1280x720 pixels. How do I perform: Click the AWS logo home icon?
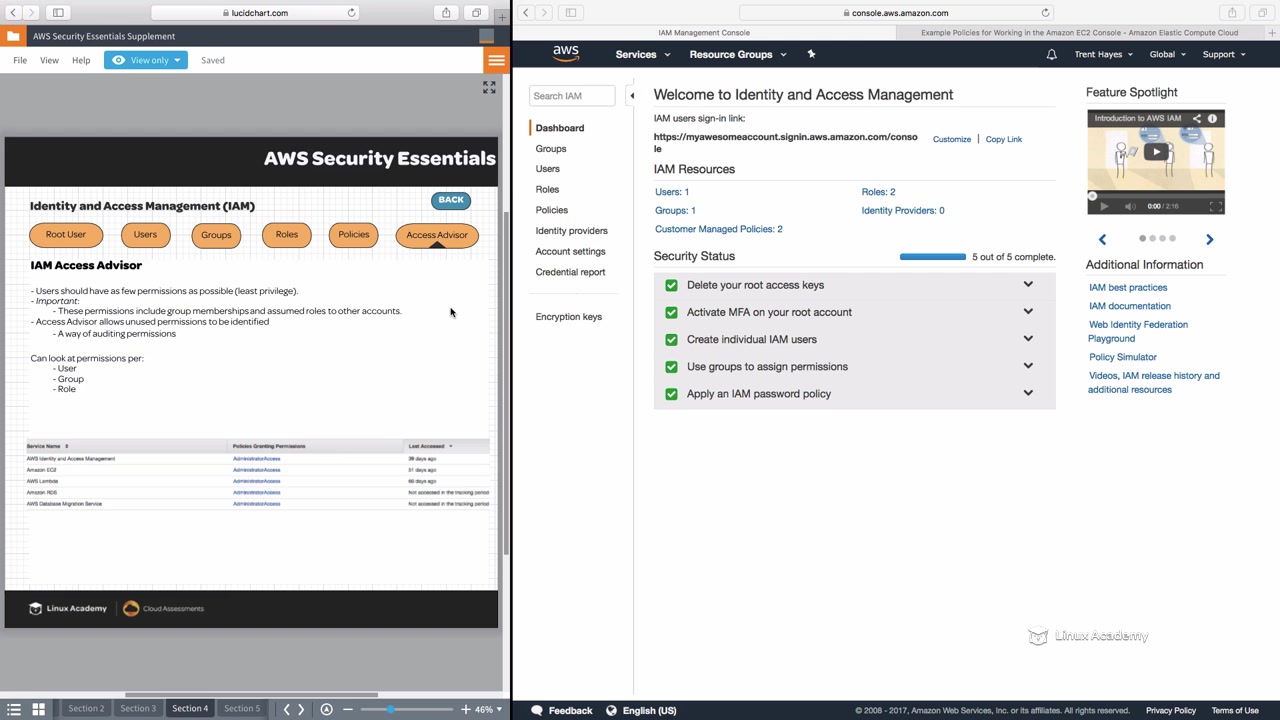566,54
